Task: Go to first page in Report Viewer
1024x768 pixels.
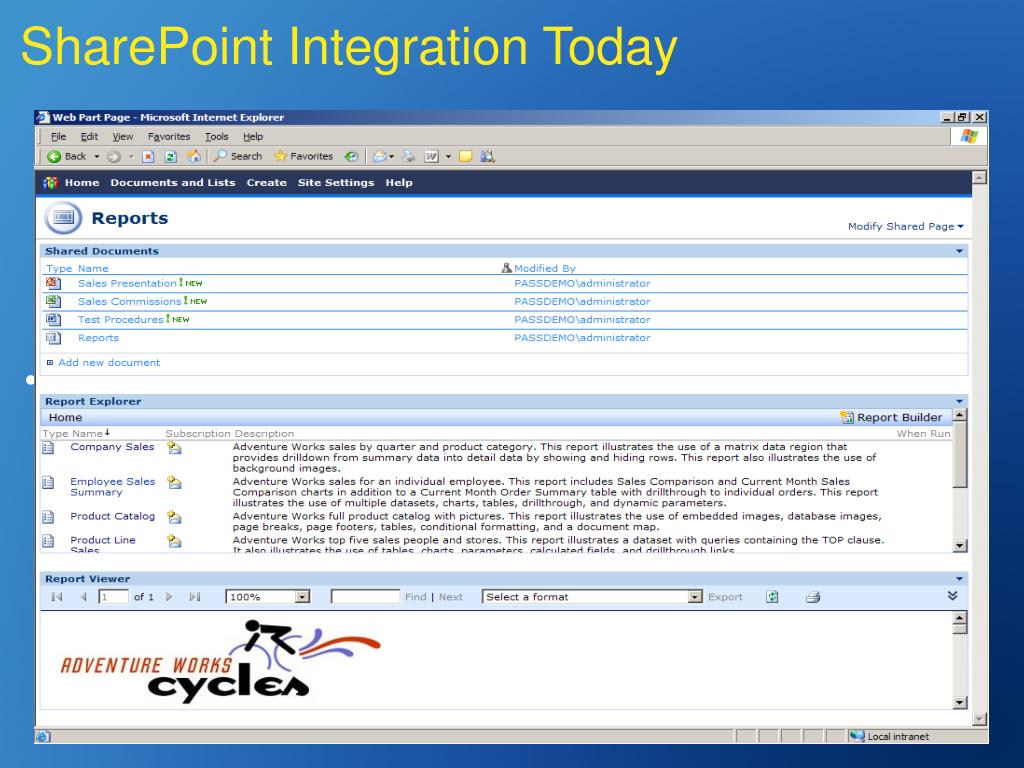Action: [57, 597]
